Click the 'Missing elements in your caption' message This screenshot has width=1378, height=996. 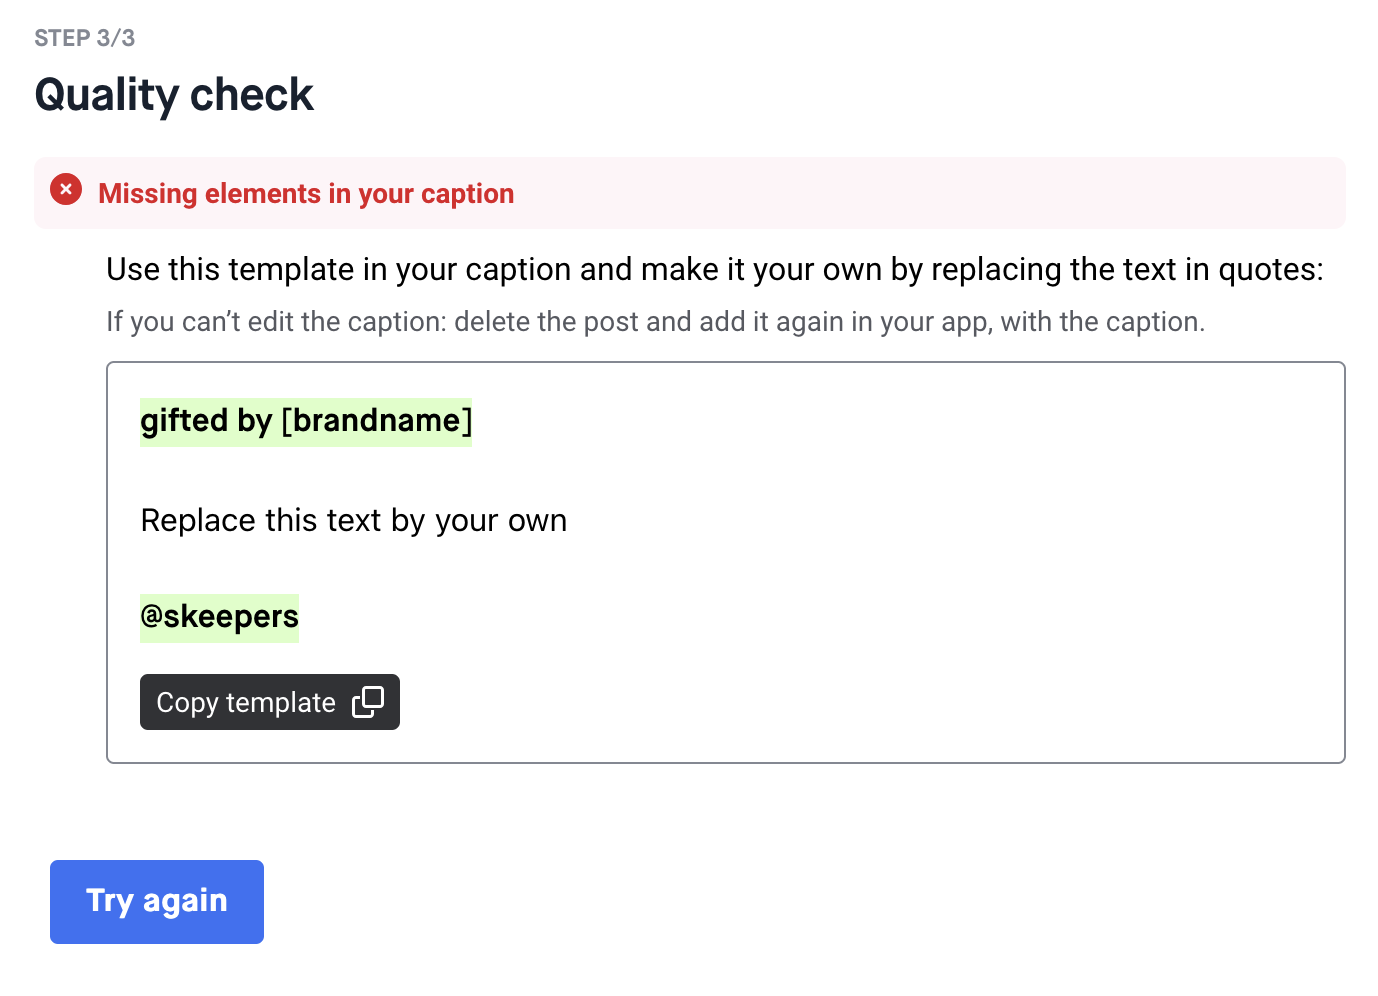[306, 194]
